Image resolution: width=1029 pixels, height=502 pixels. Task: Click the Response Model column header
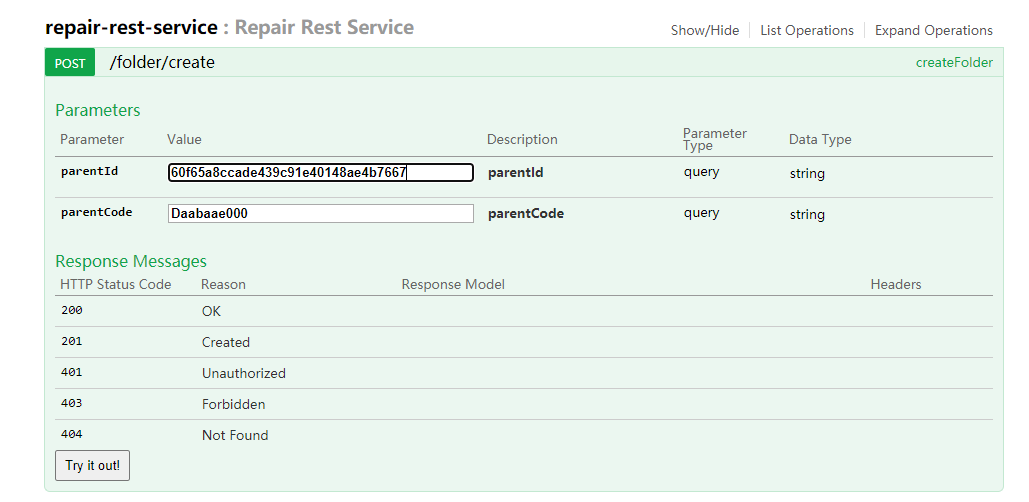click(453, 284)
